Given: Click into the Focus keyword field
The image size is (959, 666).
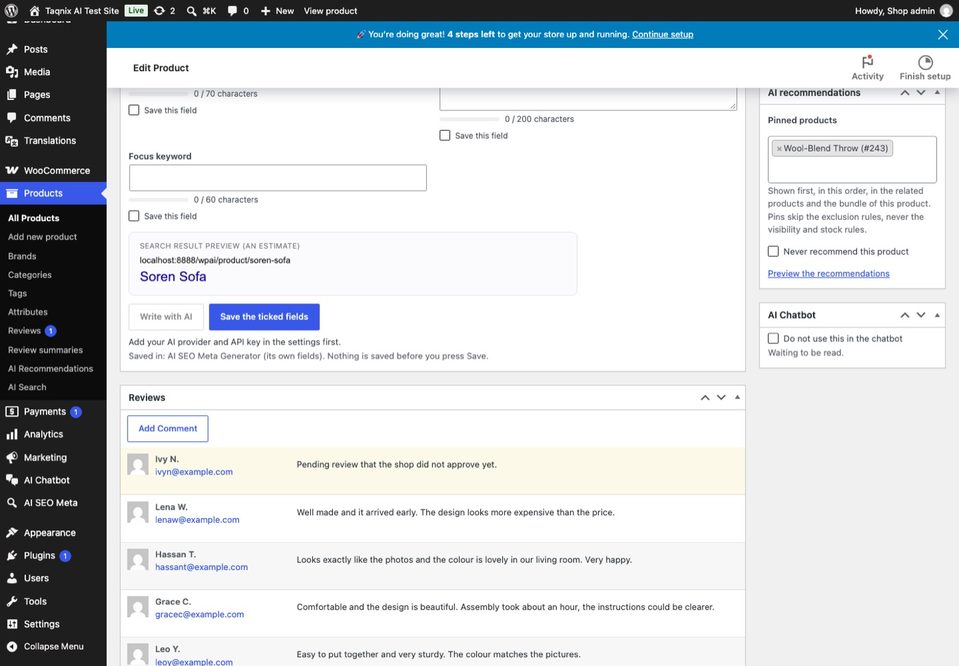Looking at the screenshot, I should click(x=278, y=178).
